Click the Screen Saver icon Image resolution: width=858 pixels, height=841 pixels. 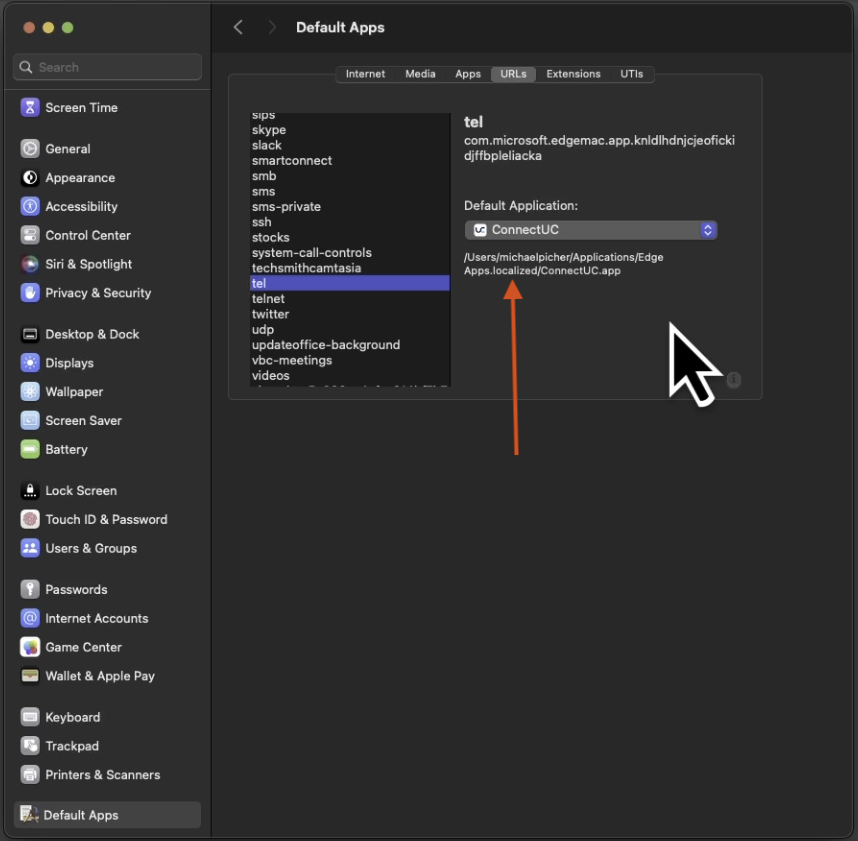30,421
